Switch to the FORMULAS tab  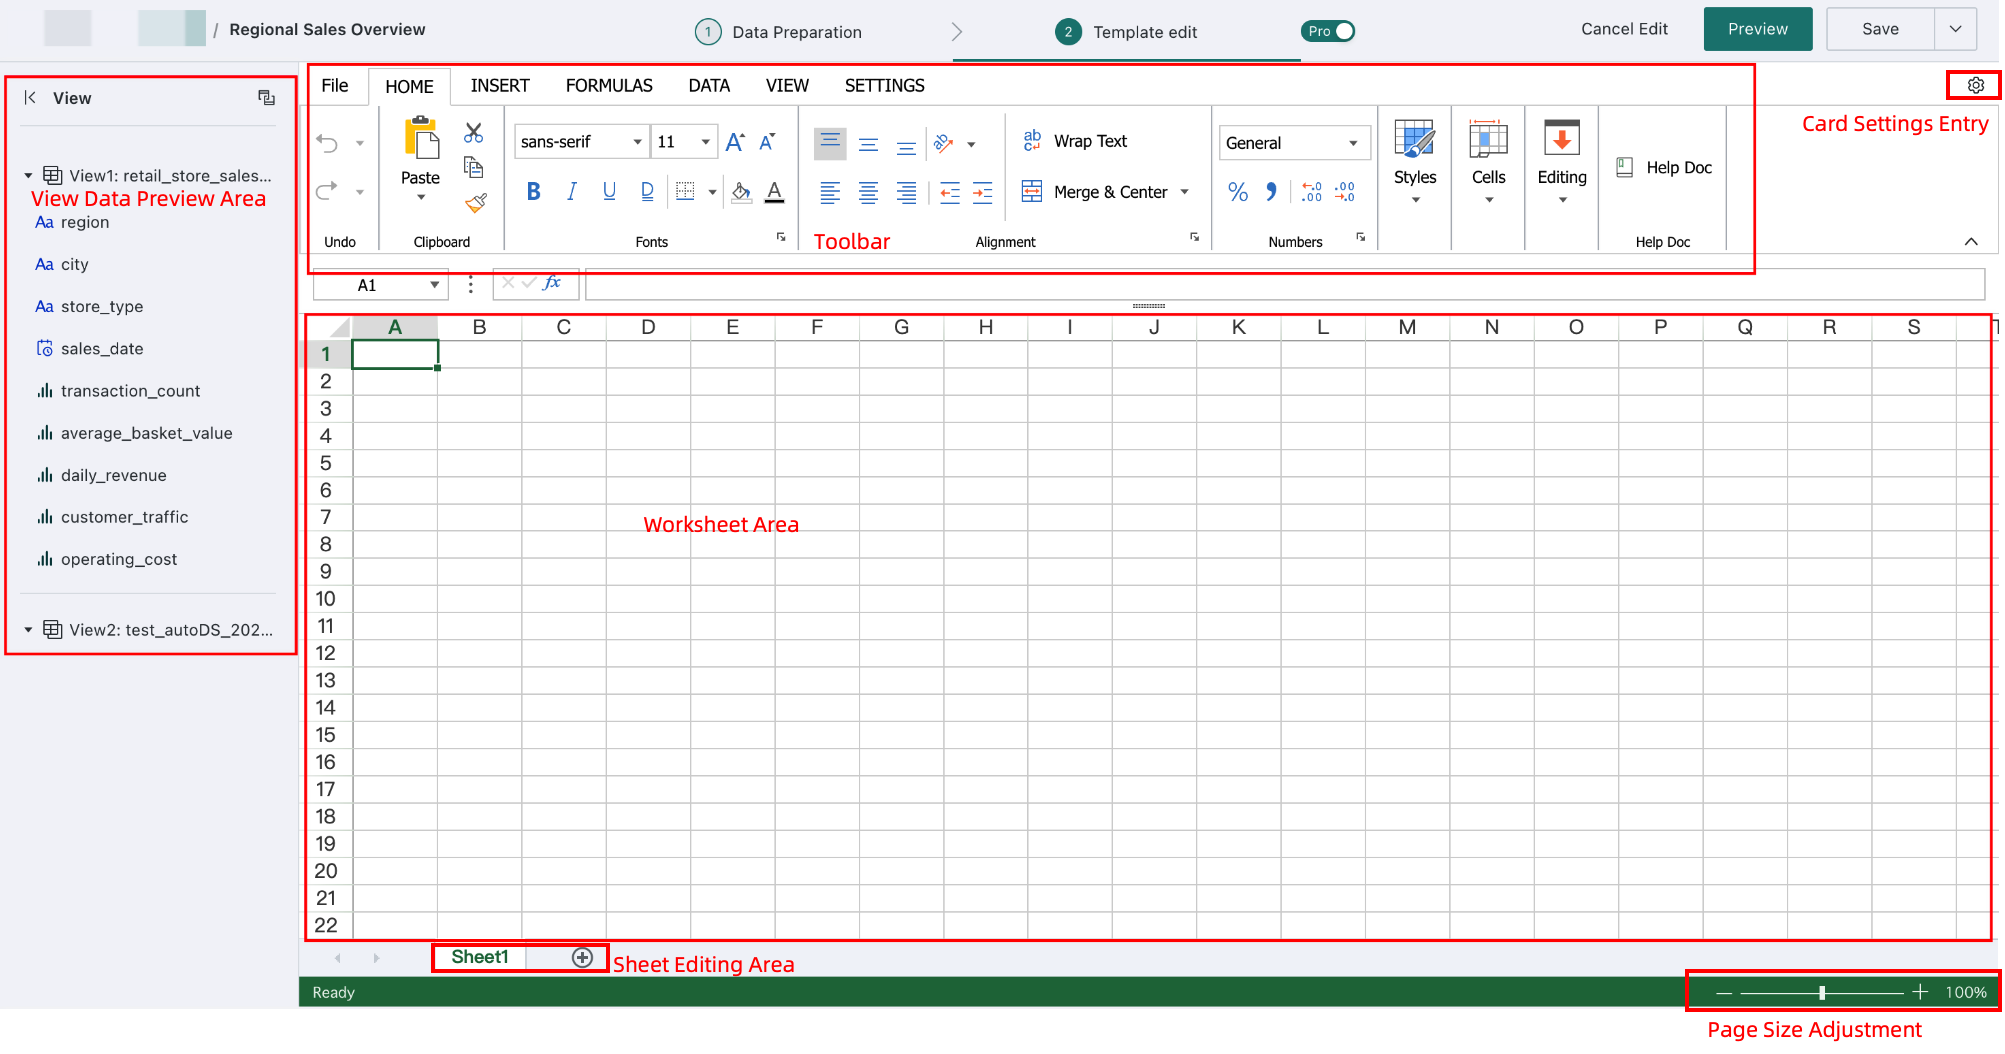click(x=609, y=86)
